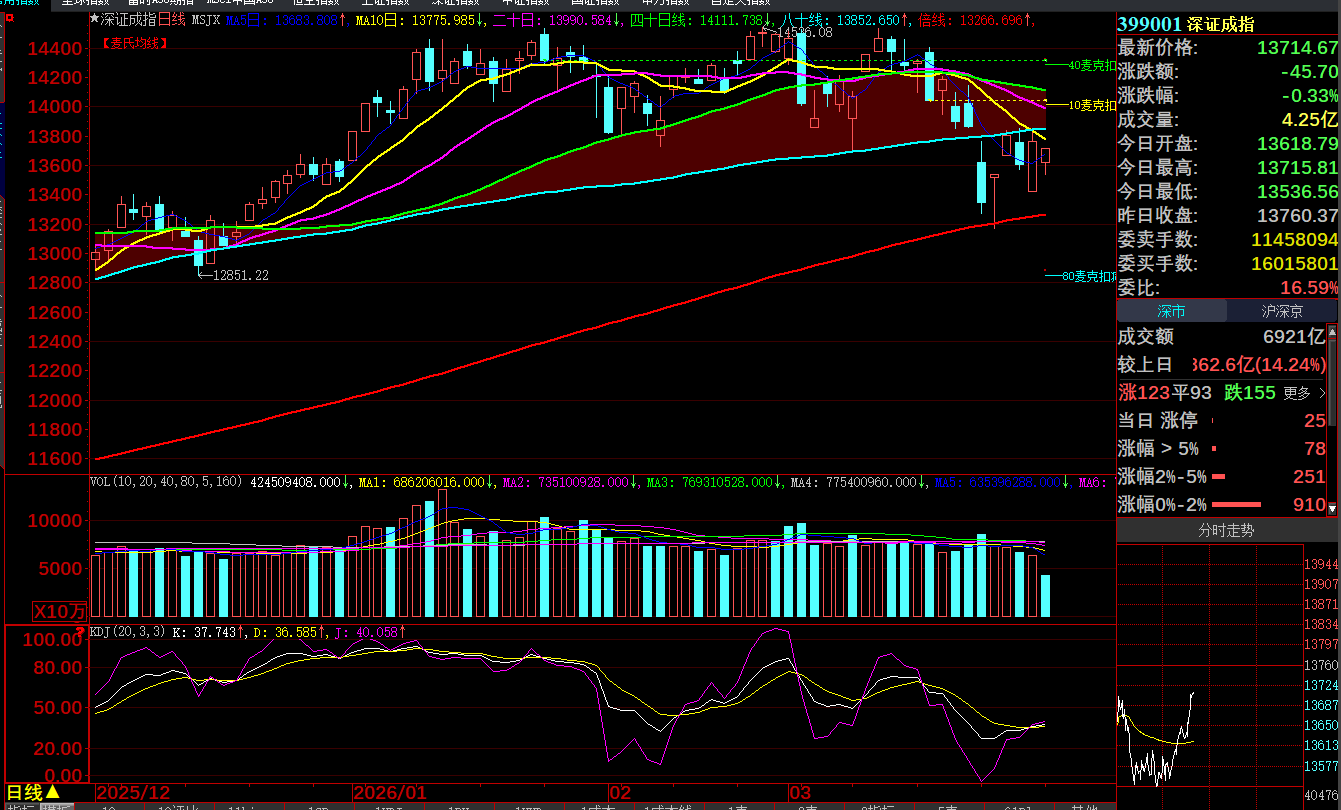Click the 分时走势 panel header

tap(1227, 531)
